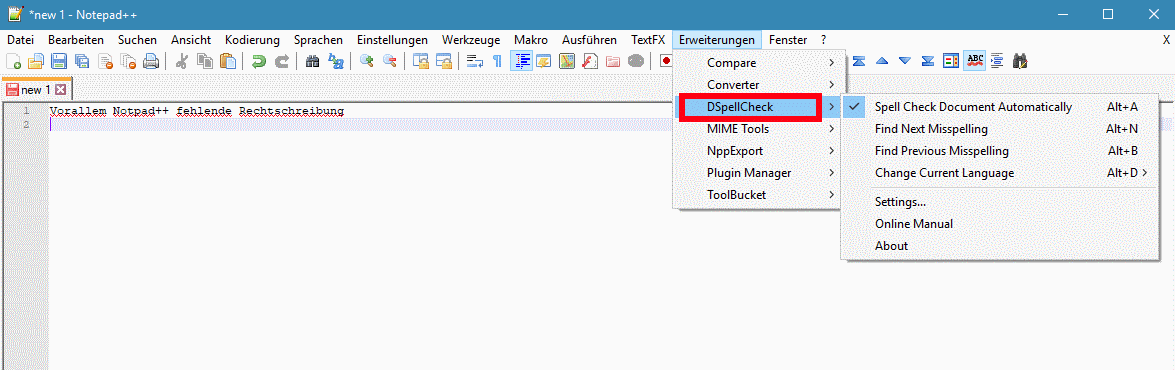1175x370 pixels.
Task: Click the Close All documents icon
Action: tap(128, 61)
